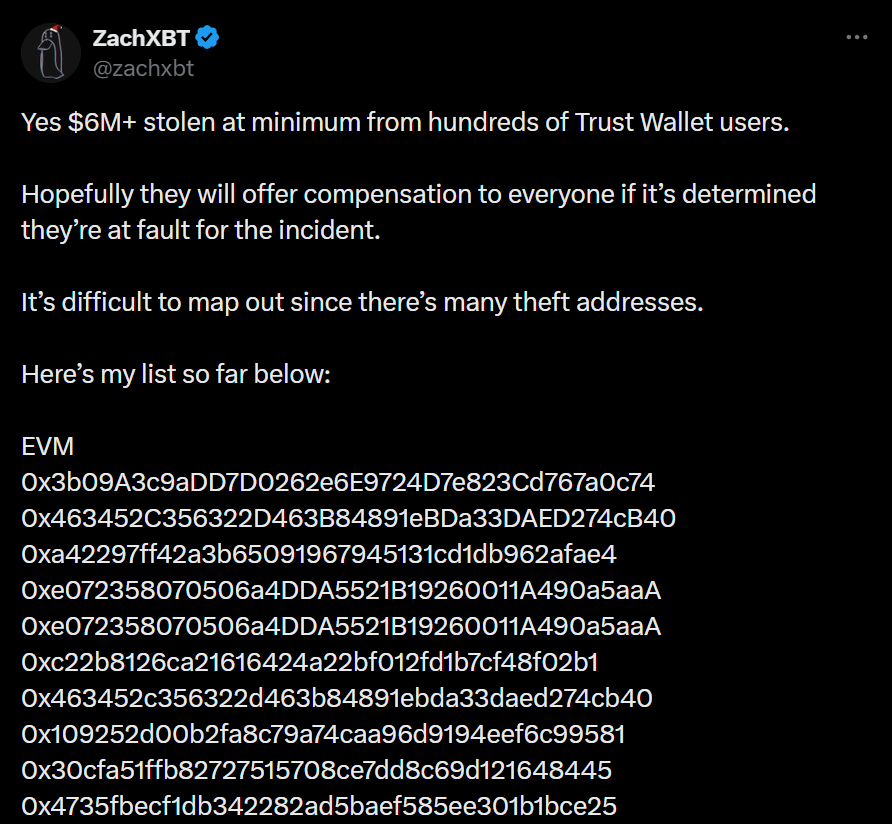Open the tweet options ellipsis menu
This screenshot has height=824, width=892.
[856, 36]
